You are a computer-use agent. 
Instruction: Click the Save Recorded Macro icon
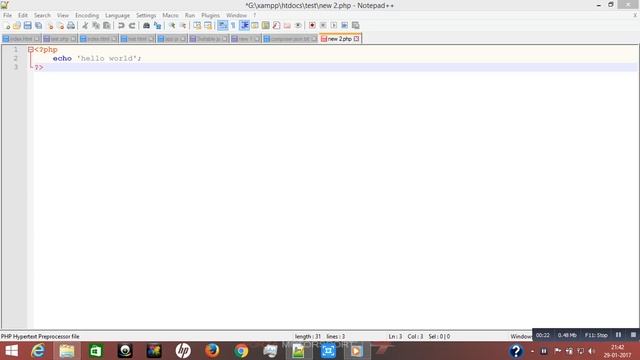point(356,25)
